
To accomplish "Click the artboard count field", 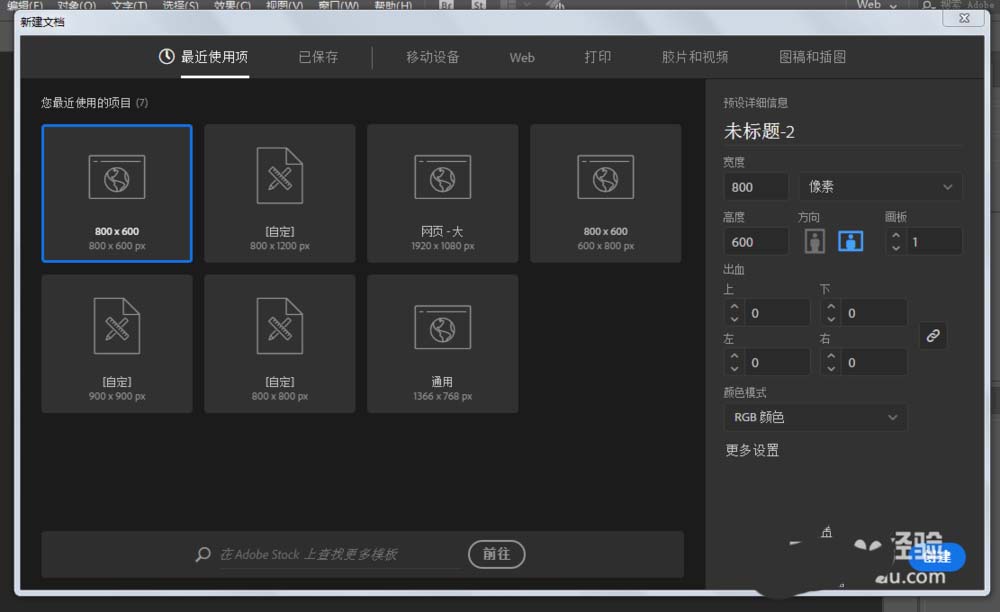I will pyautogui.click(x=934, y=242).
